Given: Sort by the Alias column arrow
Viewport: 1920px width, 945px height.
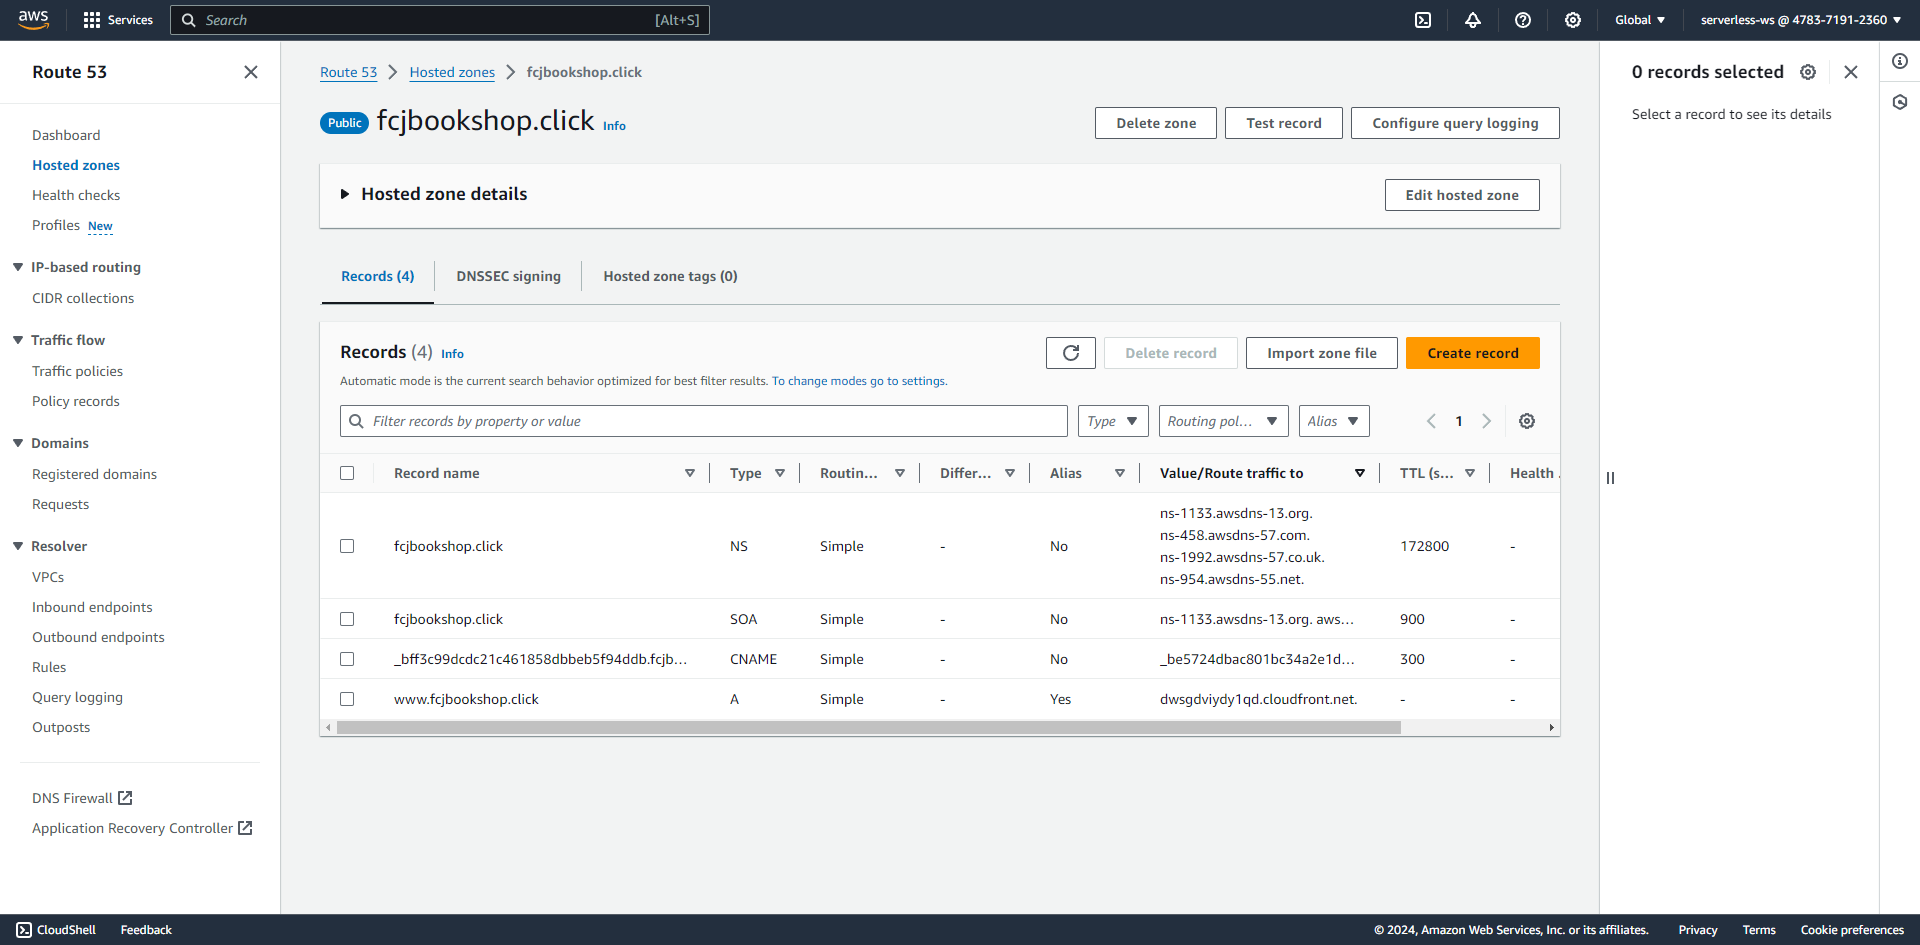Looking at the screenshot, I should [x=1120, y=473].
